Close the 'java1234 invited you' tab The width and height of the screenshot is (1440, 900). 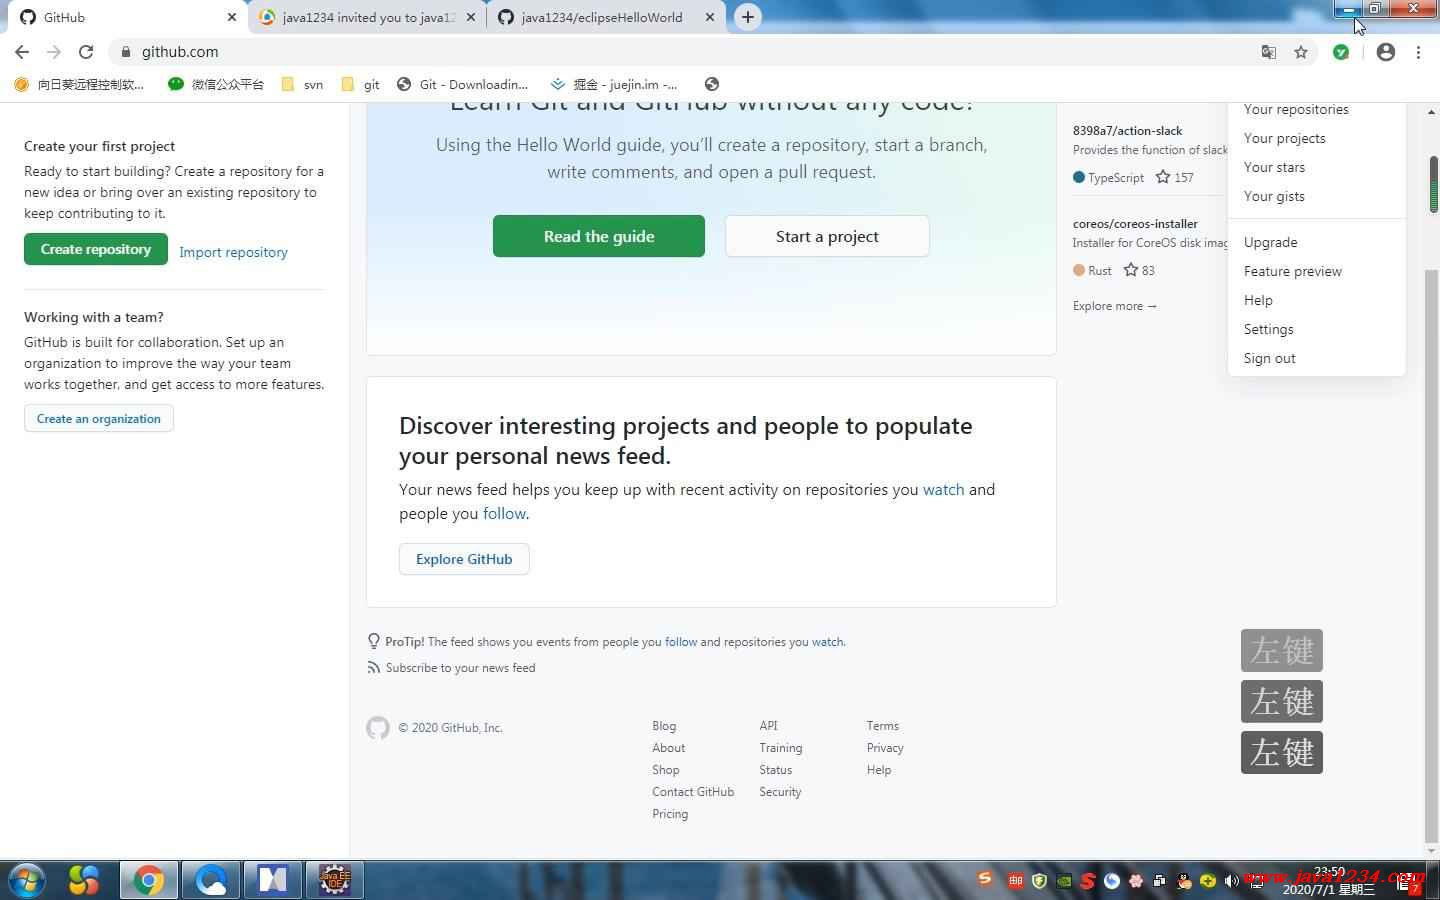pyautogui.click(x=471, y=17)
